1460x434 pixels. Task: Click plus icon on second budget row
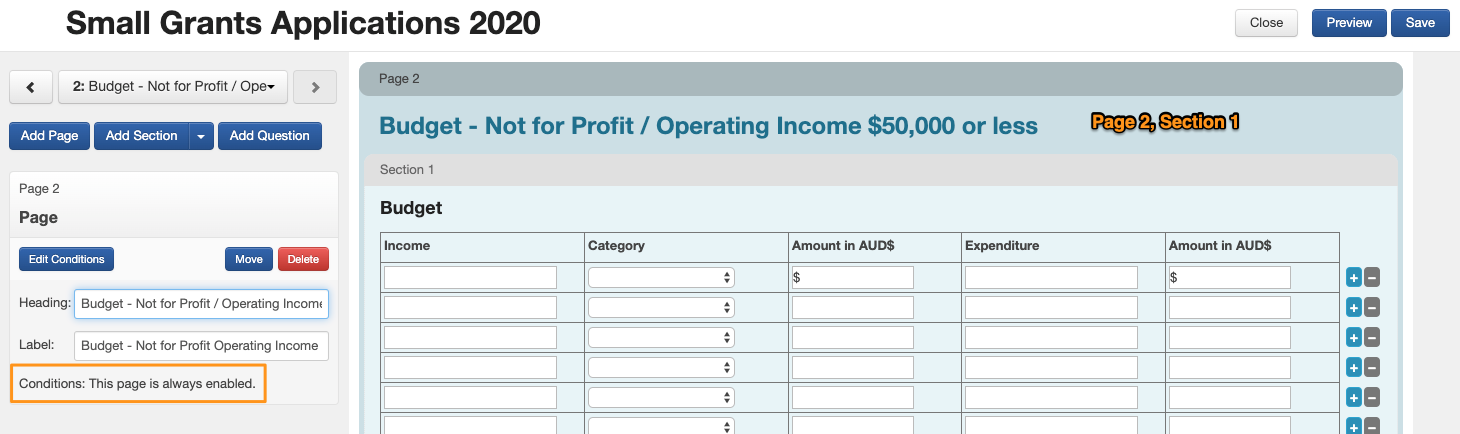pyautogui.click(x=1354, y=308)
